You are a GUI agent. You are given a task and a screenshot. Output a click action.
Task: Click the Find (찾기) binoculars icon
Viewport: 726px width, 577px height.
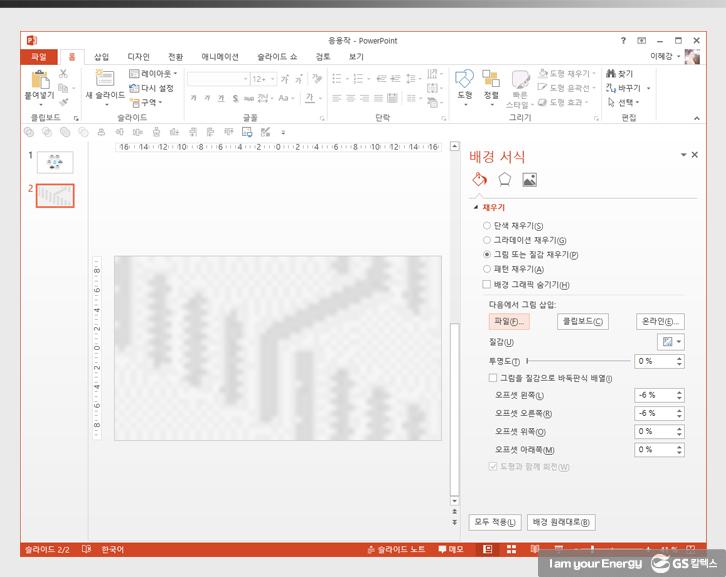pos(611,74)
